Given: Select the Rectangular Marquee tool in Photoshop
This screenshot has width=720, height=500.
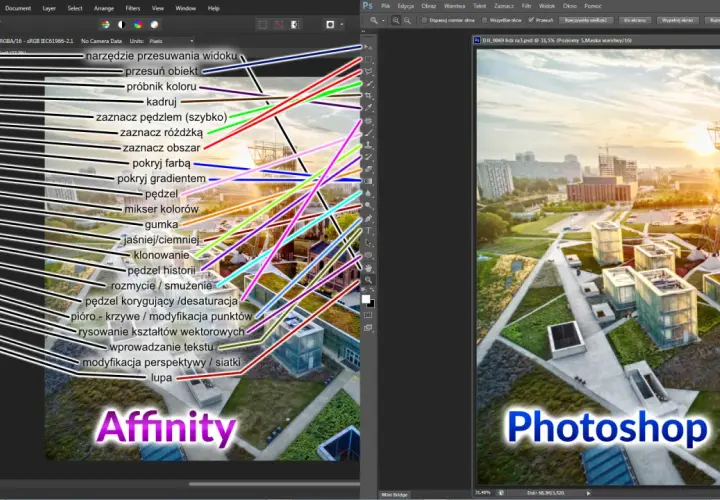Looking at the screenshot, I should click(x=368, y=59).
